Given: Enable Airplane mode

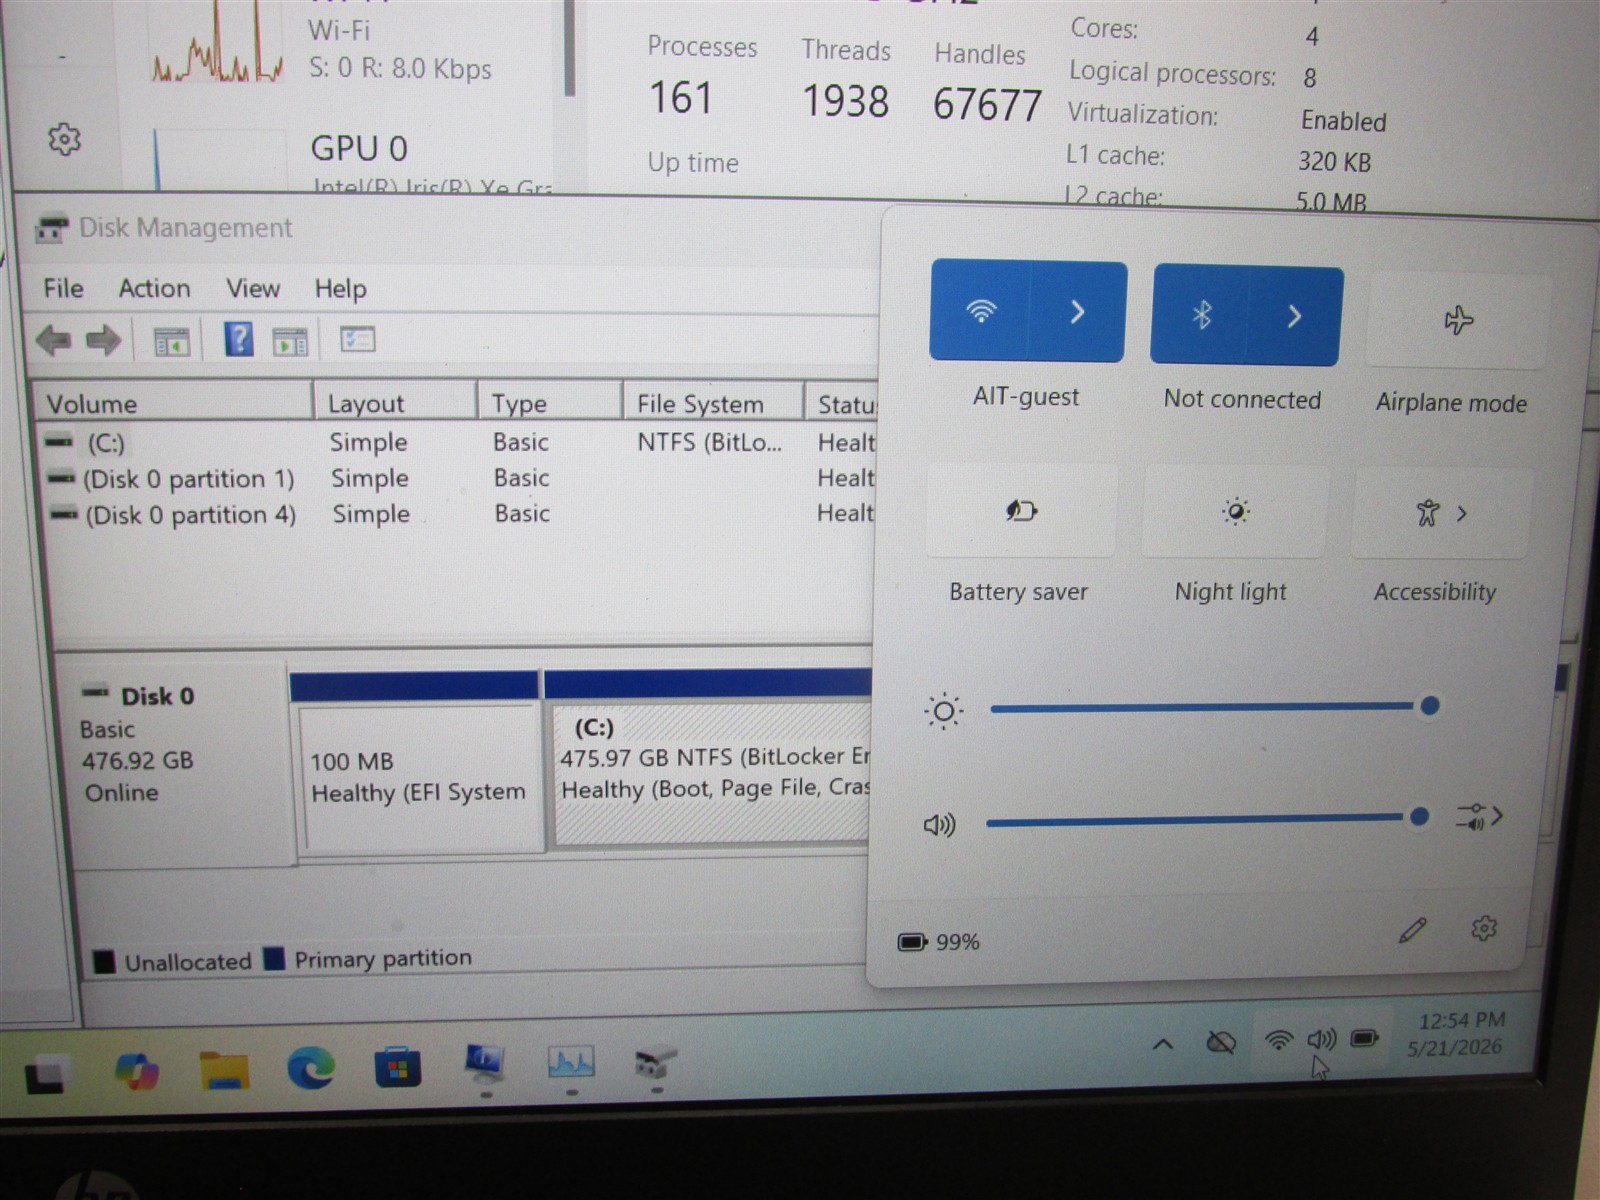Looking at the screenshot, I should [1457, 320].
